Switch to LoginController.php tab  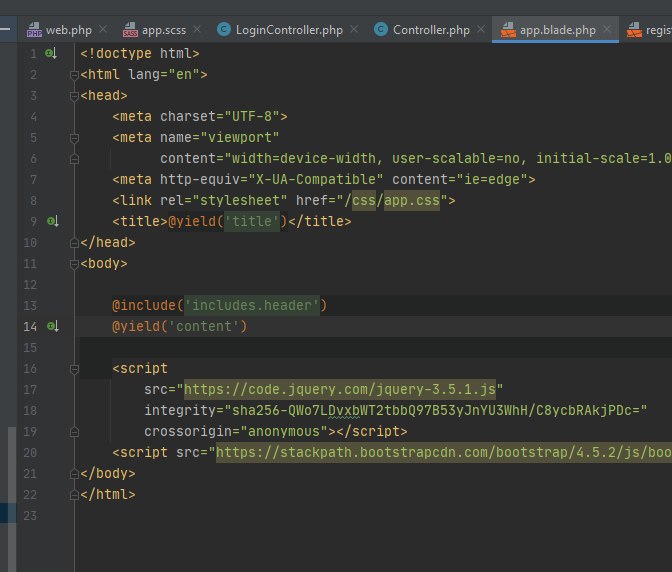pyautogui.click(x=289, y=30)
